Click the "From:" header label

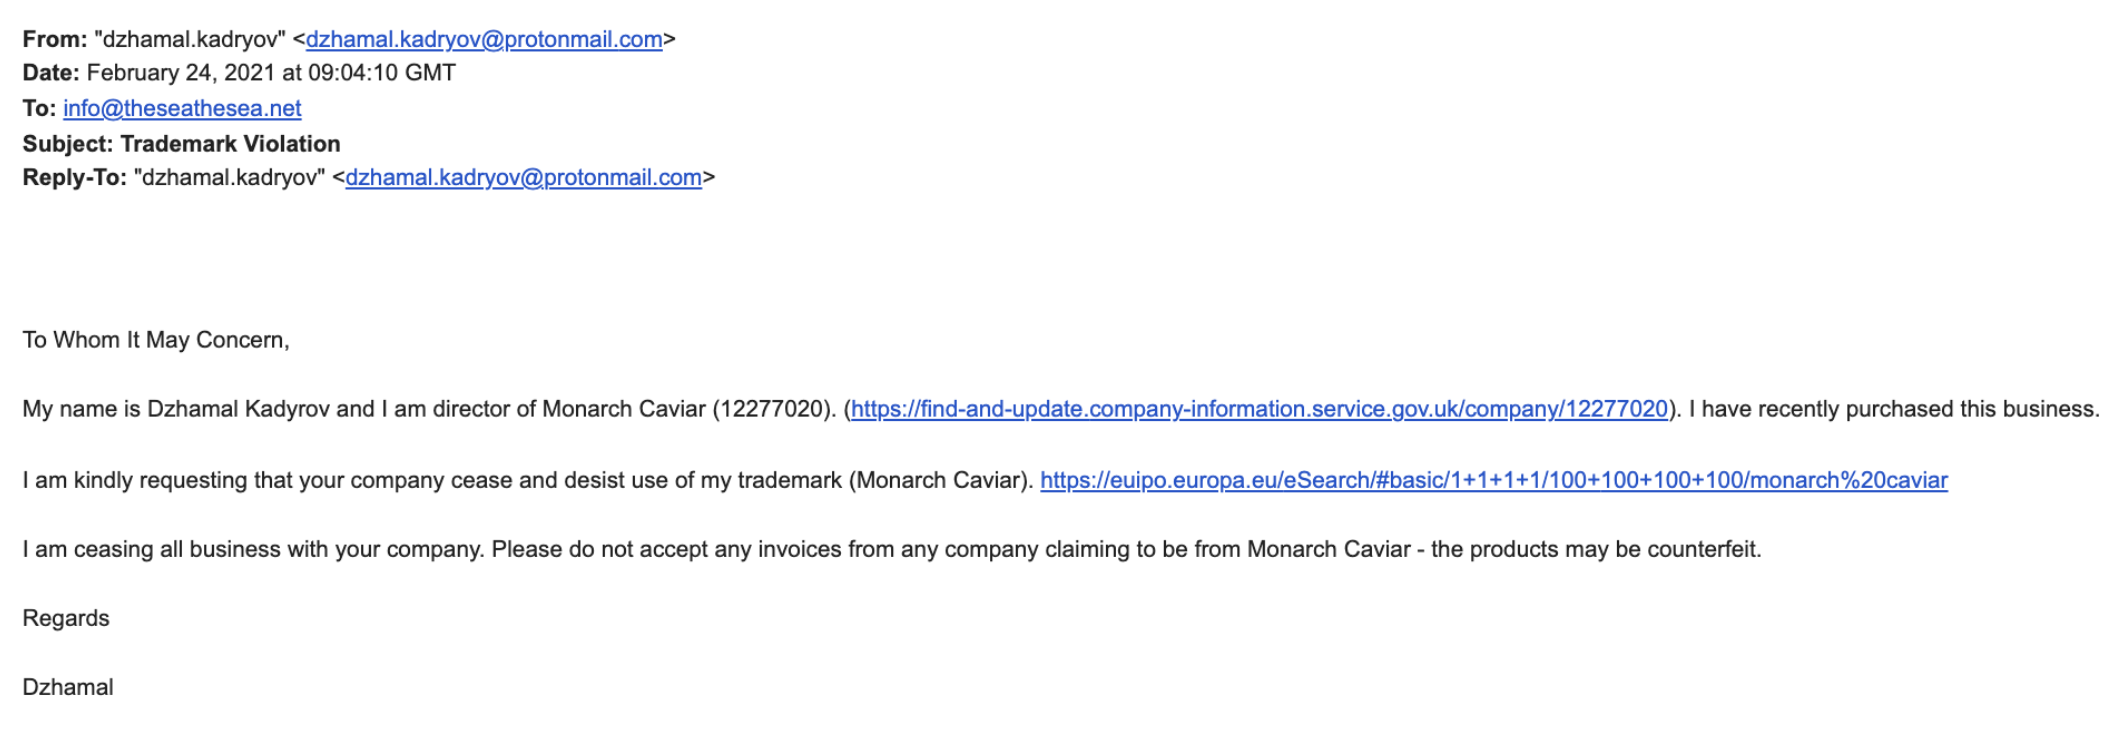coord(55,40)
